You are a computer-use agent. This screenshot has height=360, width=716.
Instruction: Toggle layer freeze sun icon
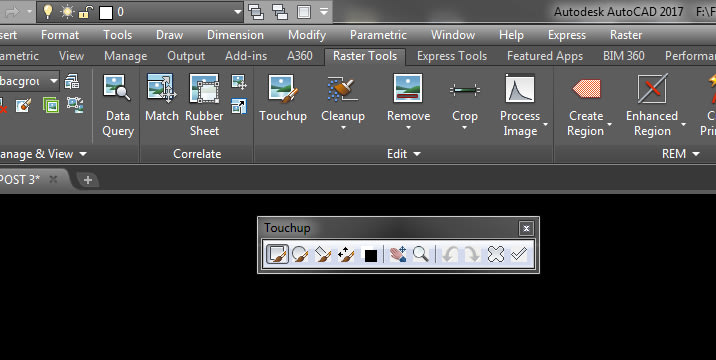click(67, 12)
